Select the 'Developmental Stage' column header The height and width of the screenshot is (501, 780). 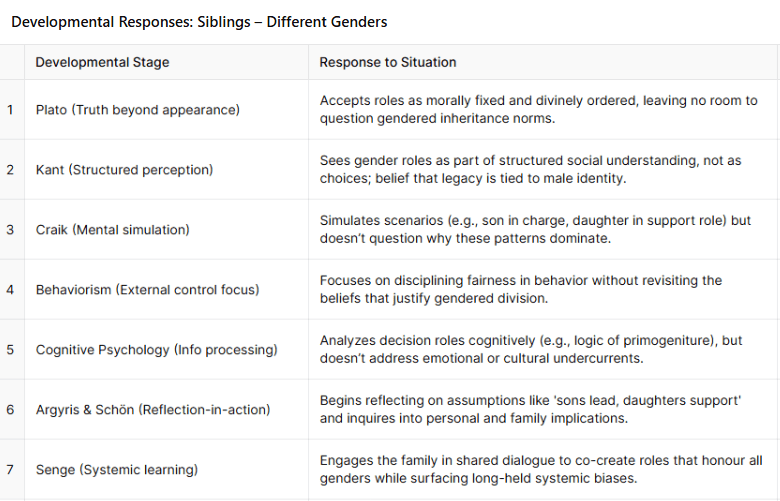pos(102,62)
